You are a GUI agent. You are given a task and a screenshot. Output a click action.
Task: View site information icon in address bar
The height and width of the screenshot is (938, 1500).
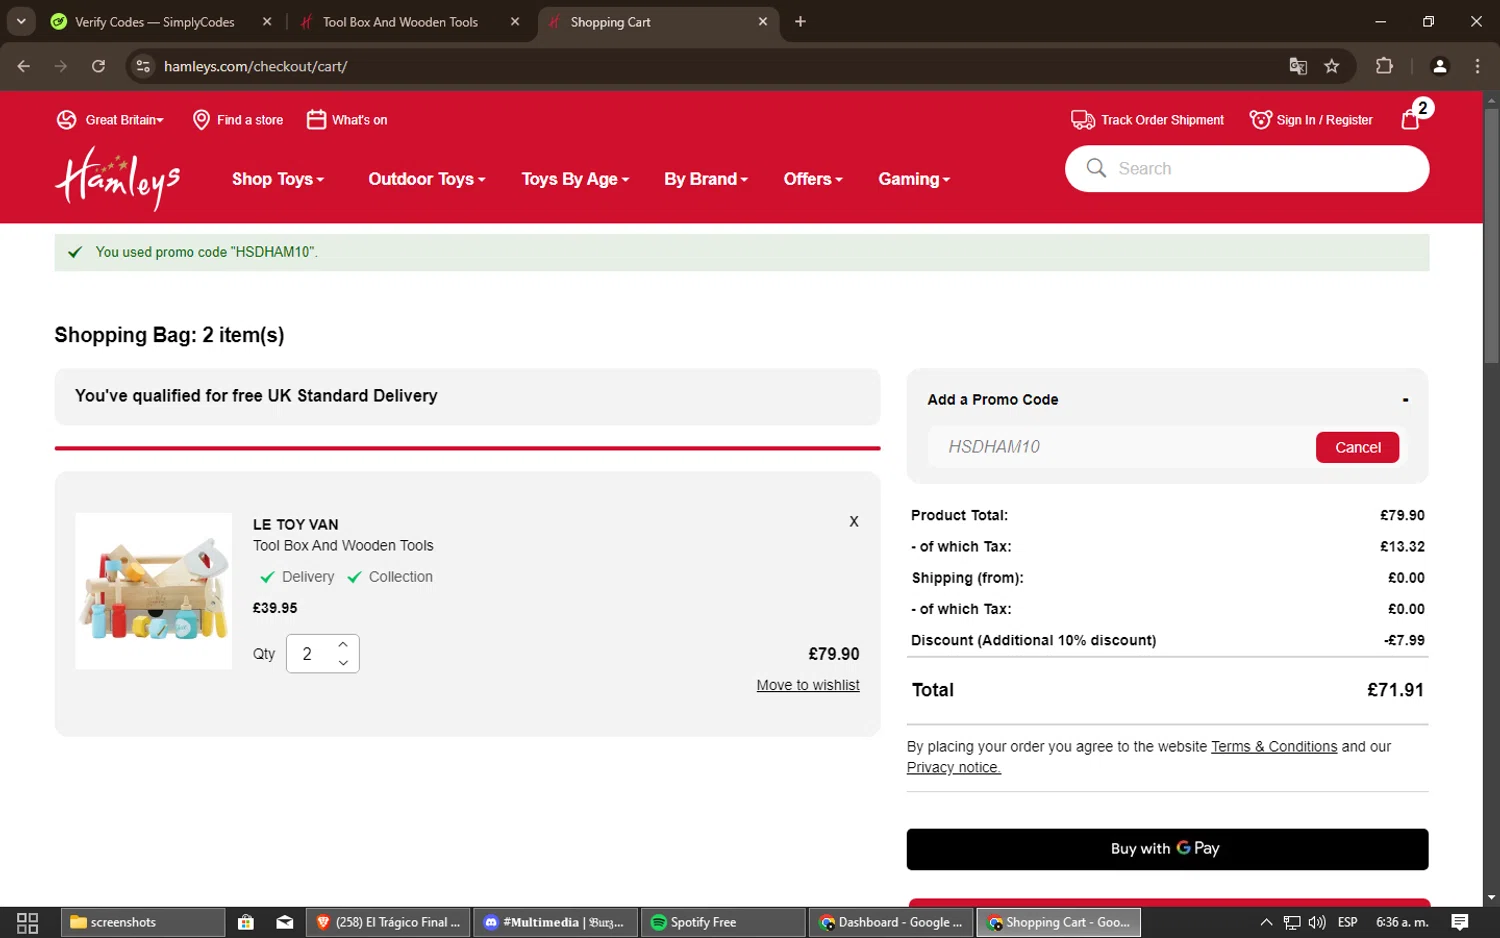[143, 66]
